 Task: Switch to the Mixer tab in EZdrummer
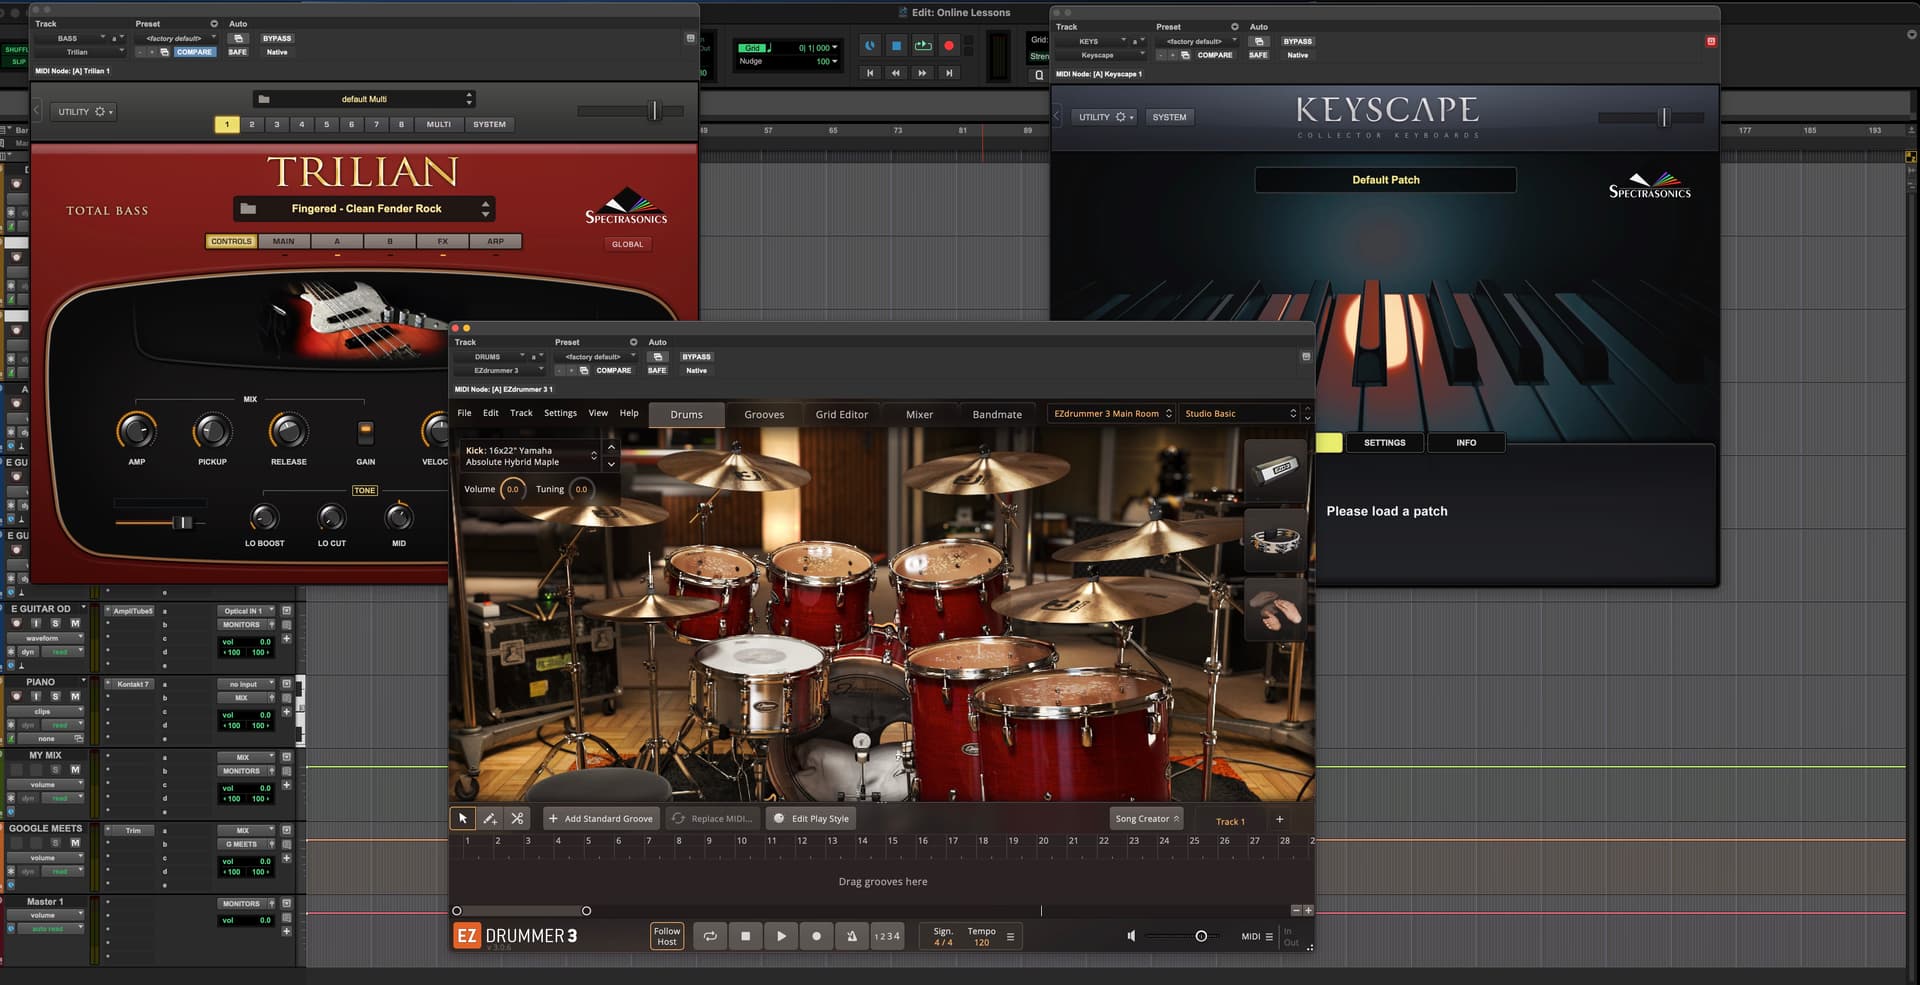coord(919,414)
